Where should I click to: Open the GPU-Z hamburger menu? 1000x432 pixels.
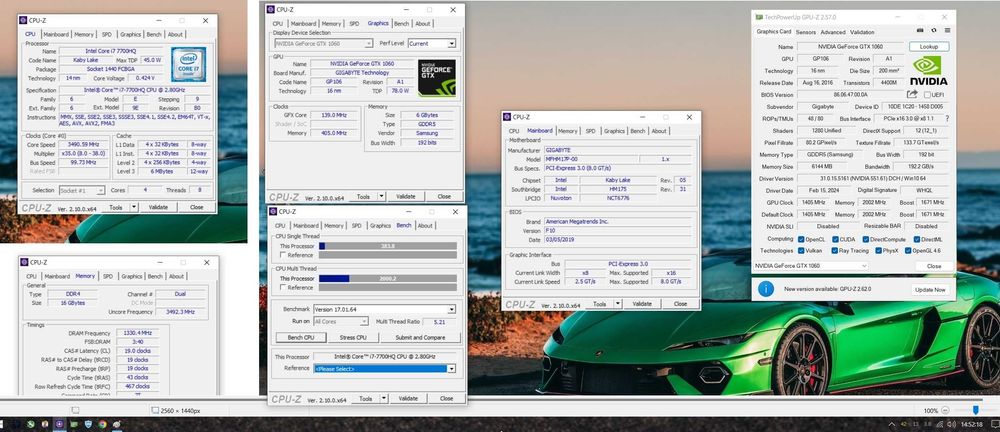[945, 31]
